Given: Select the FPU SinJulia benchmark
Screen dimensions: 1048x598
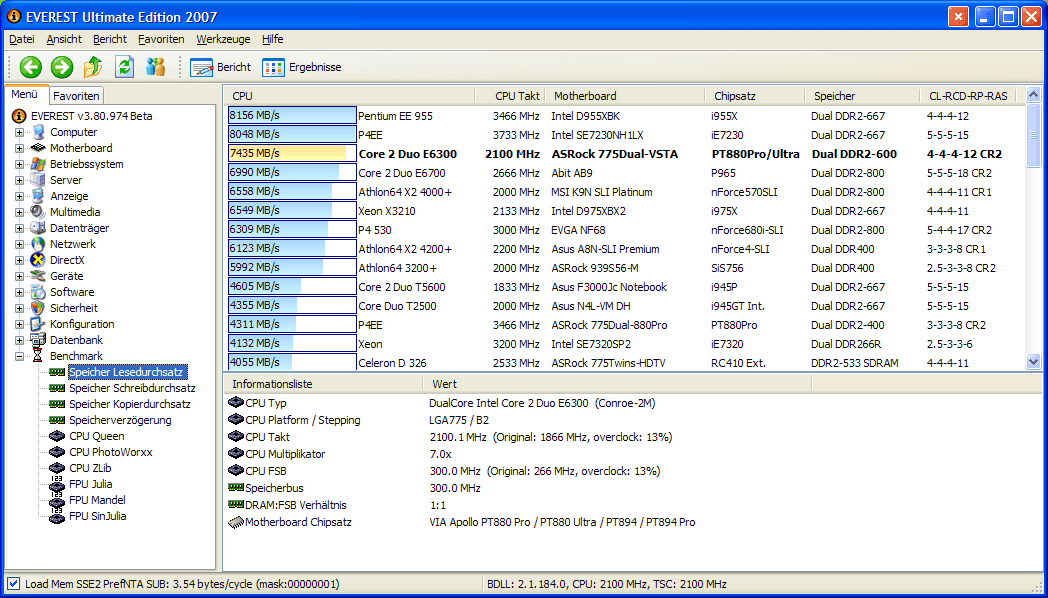Looking at the screenshot, I should pyautogui.click(x=98, y=516).
